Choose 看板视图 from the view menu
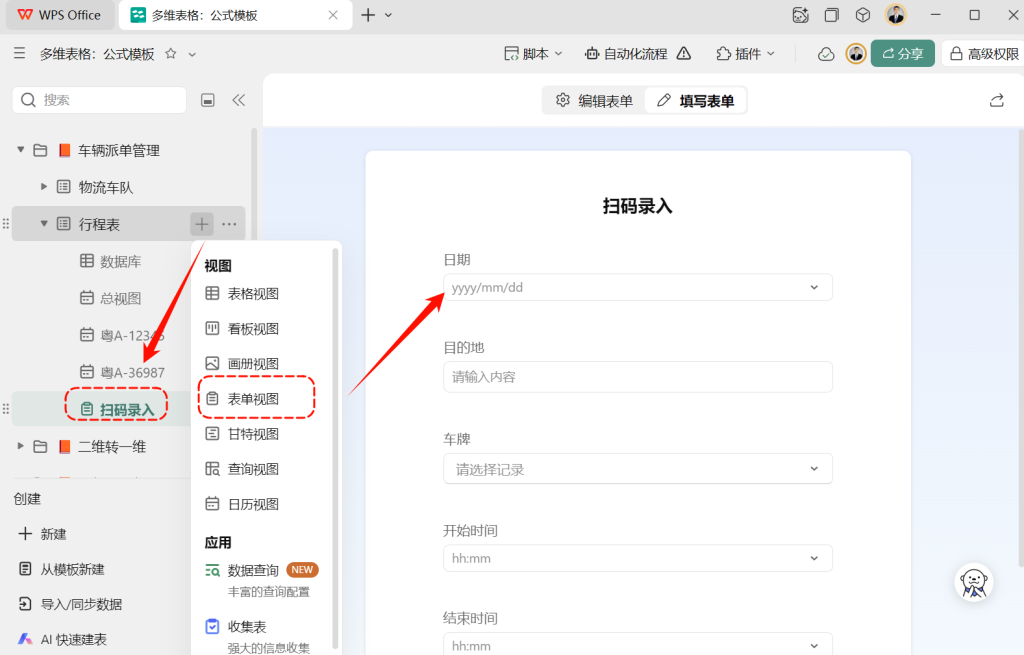This screenshot has width=1024, height=655. 242,328
